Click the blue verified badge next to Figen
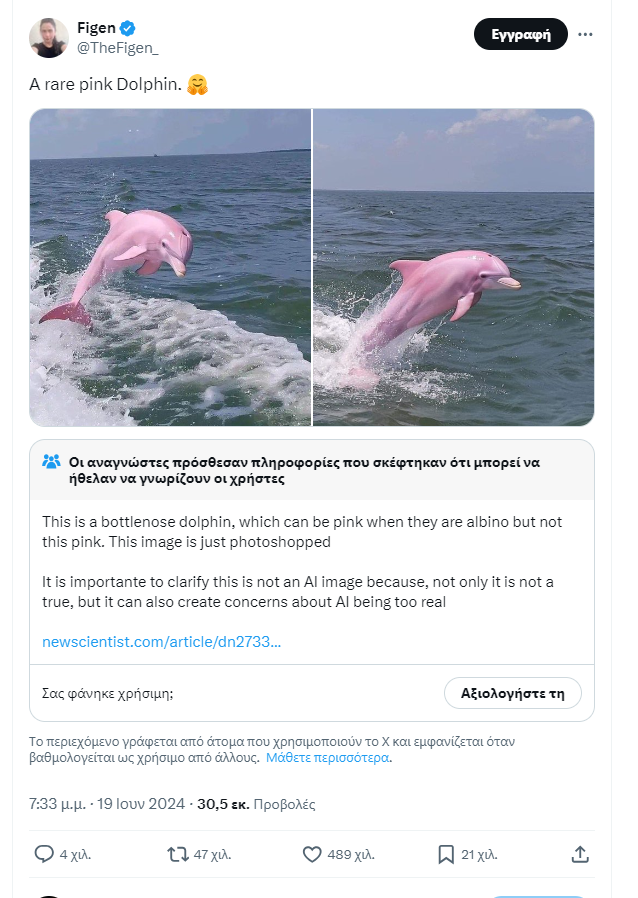 (127, 27)
